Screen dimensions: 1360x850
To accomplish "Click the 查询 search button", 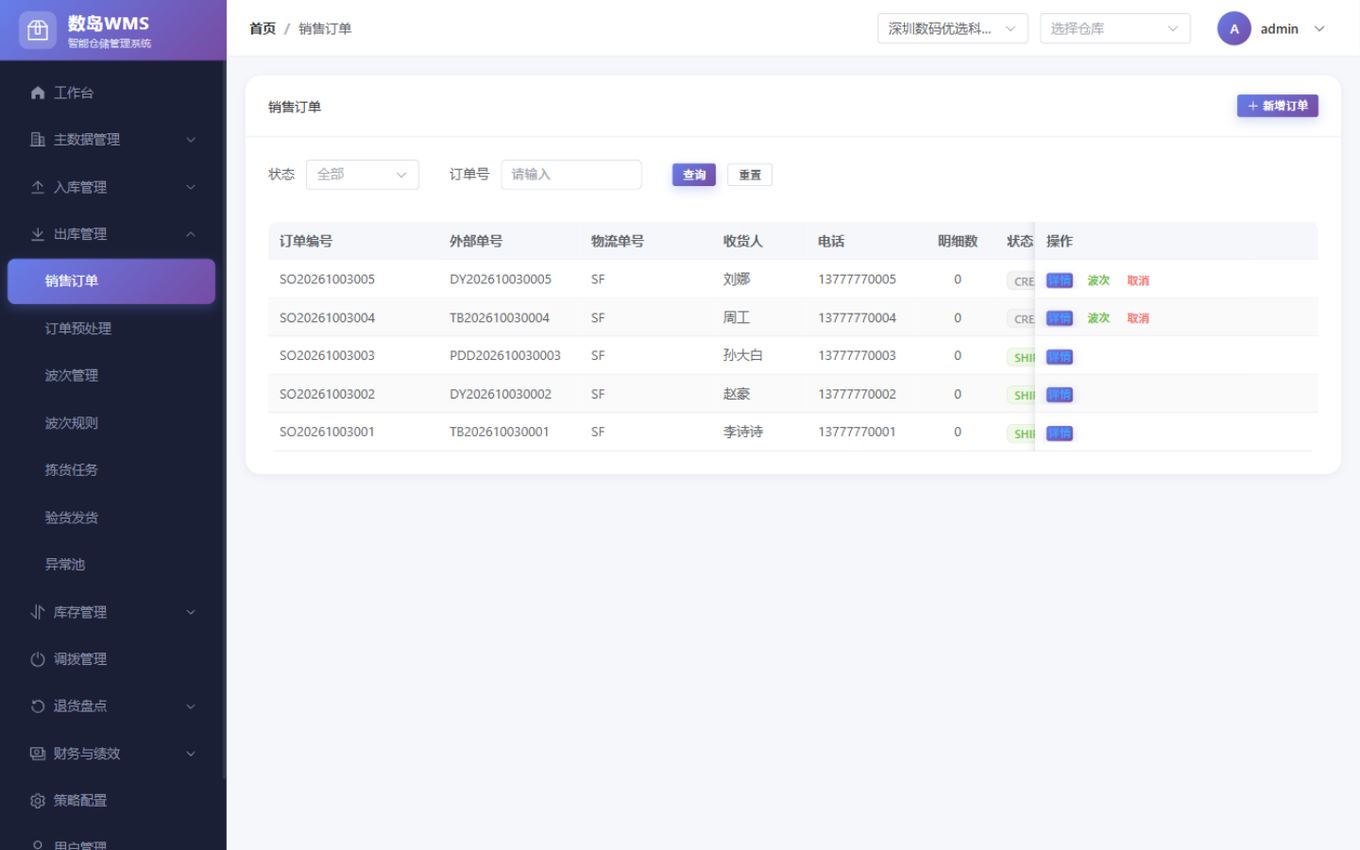I will [694, 175].
